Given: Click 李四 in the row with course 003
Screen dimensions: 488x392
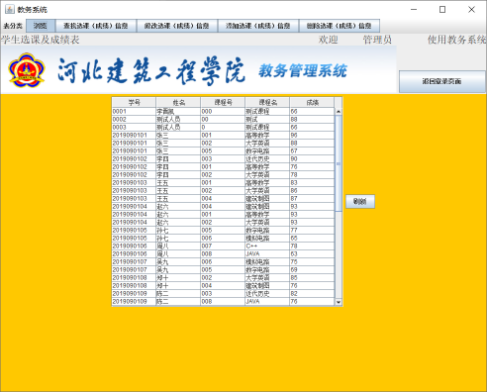Looking at the screenshot, I should point(178,159).
